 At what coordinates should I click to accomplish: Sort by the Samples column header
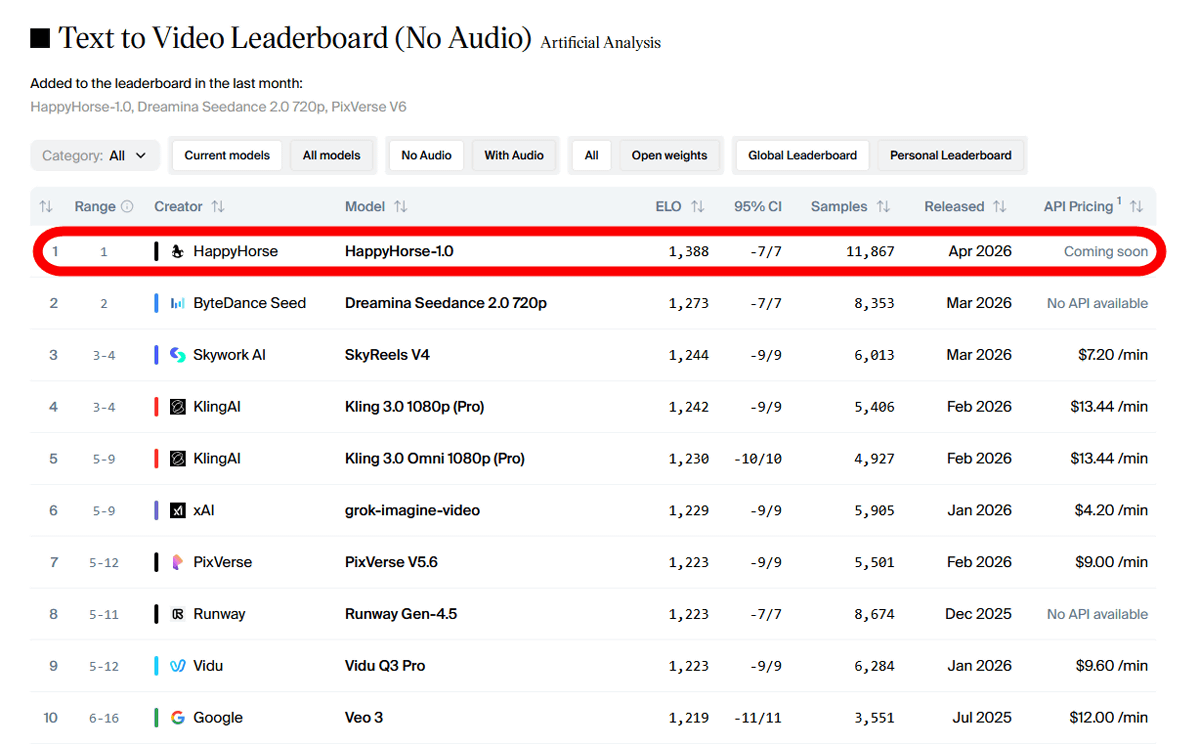[x=839, y=207]
